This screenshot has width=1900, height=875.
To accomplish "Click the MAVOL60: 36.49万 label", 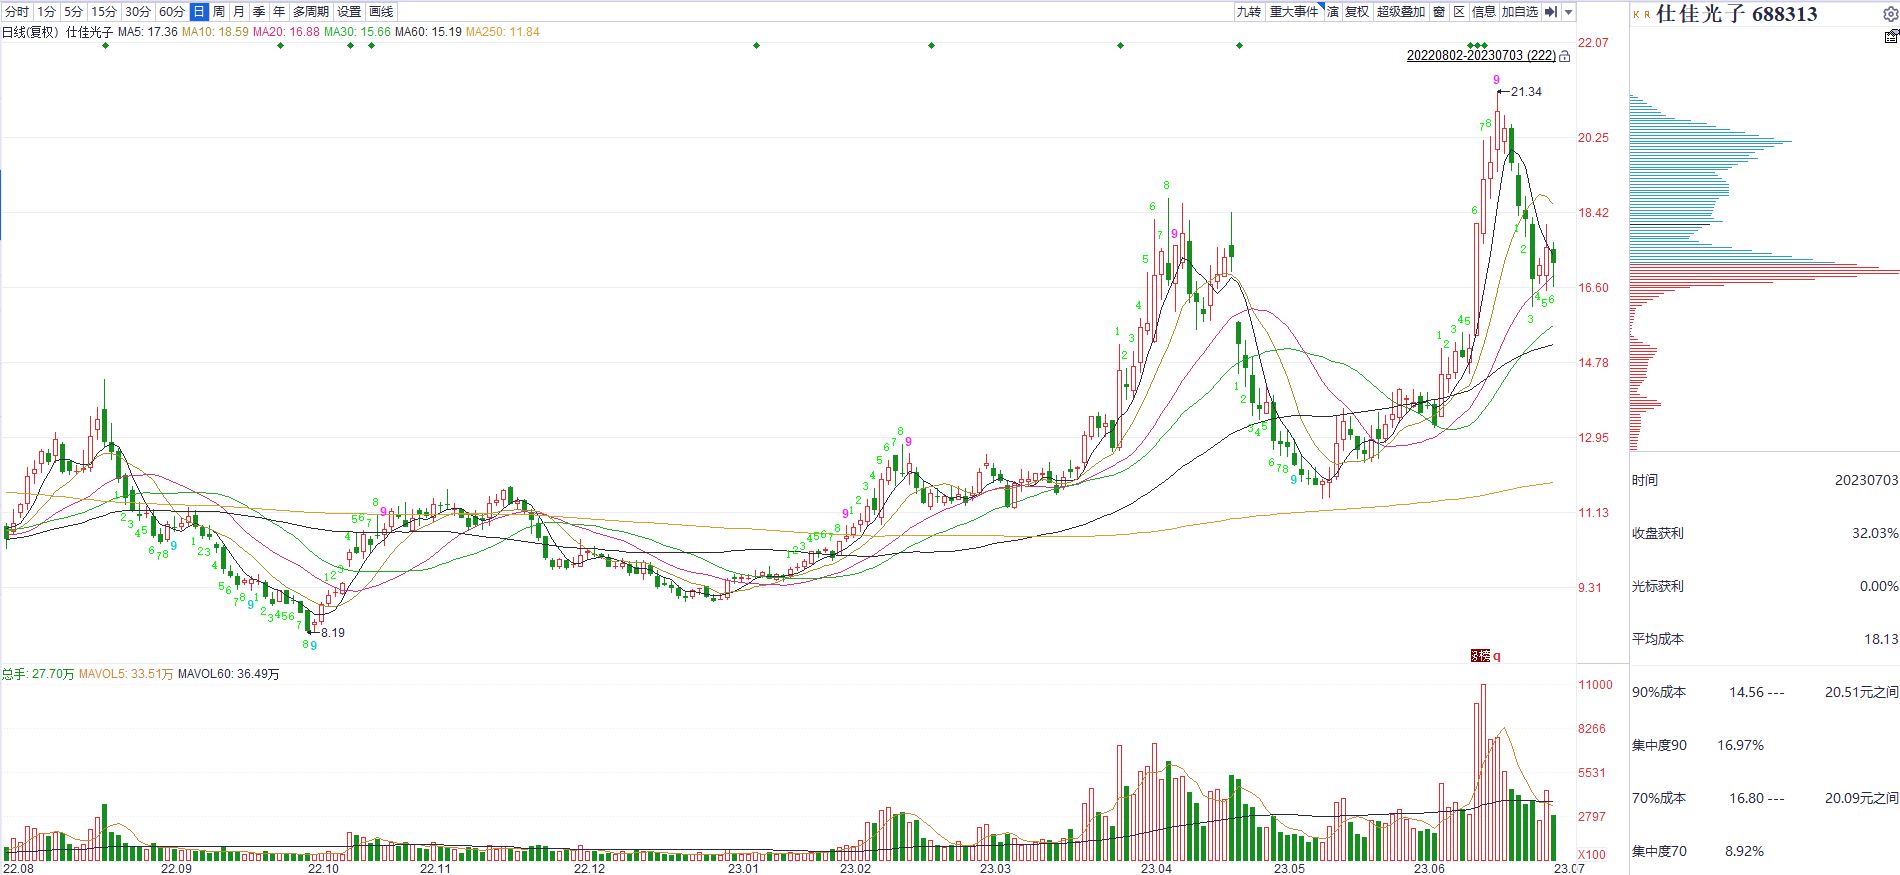I will [228, 674].
